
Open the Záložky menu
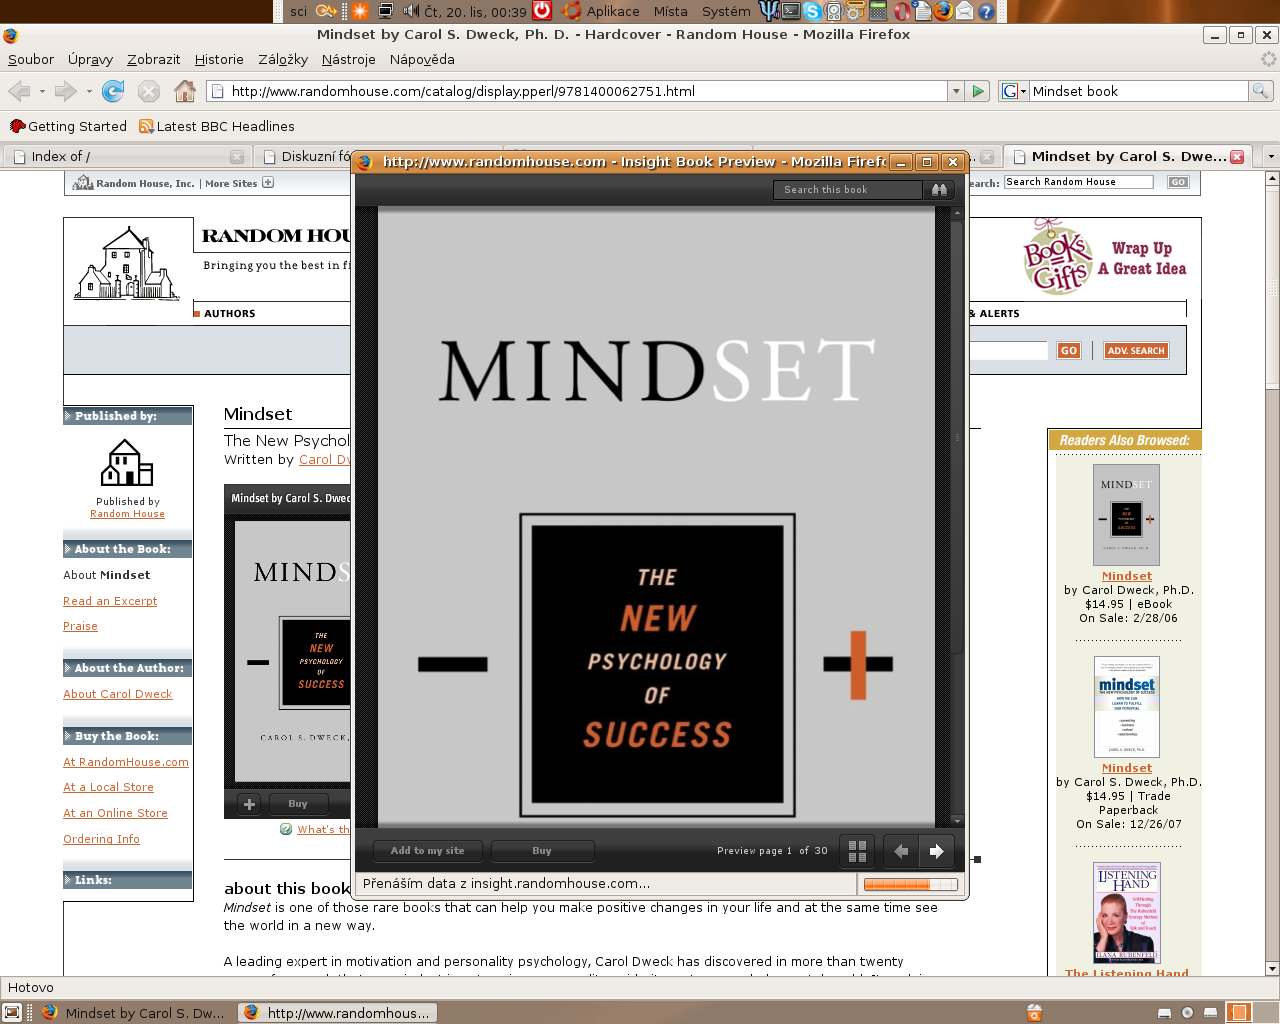pyautogui.click(x=283, y=59)
